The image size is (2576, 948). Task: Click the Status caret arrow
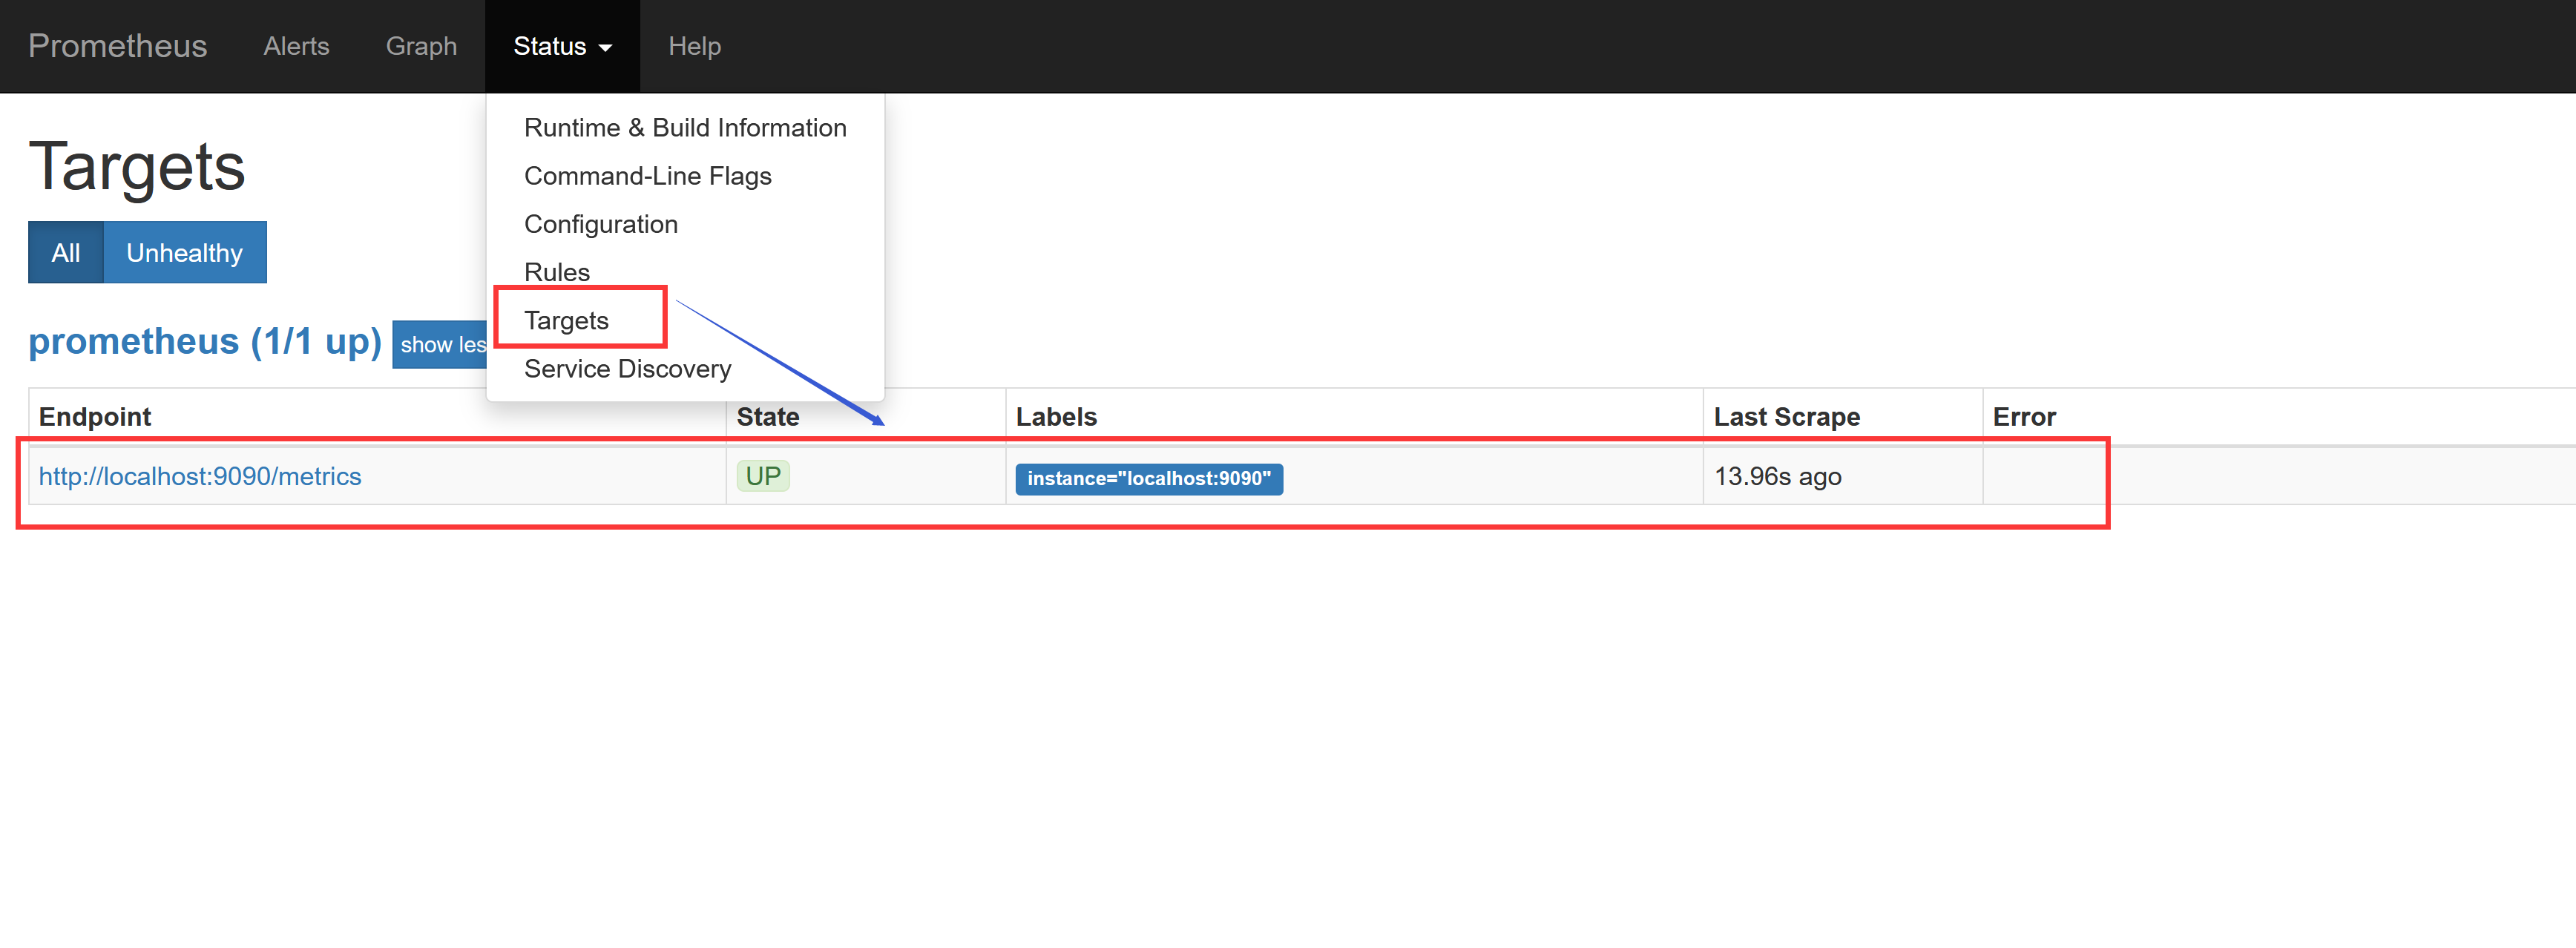[605, 48]
